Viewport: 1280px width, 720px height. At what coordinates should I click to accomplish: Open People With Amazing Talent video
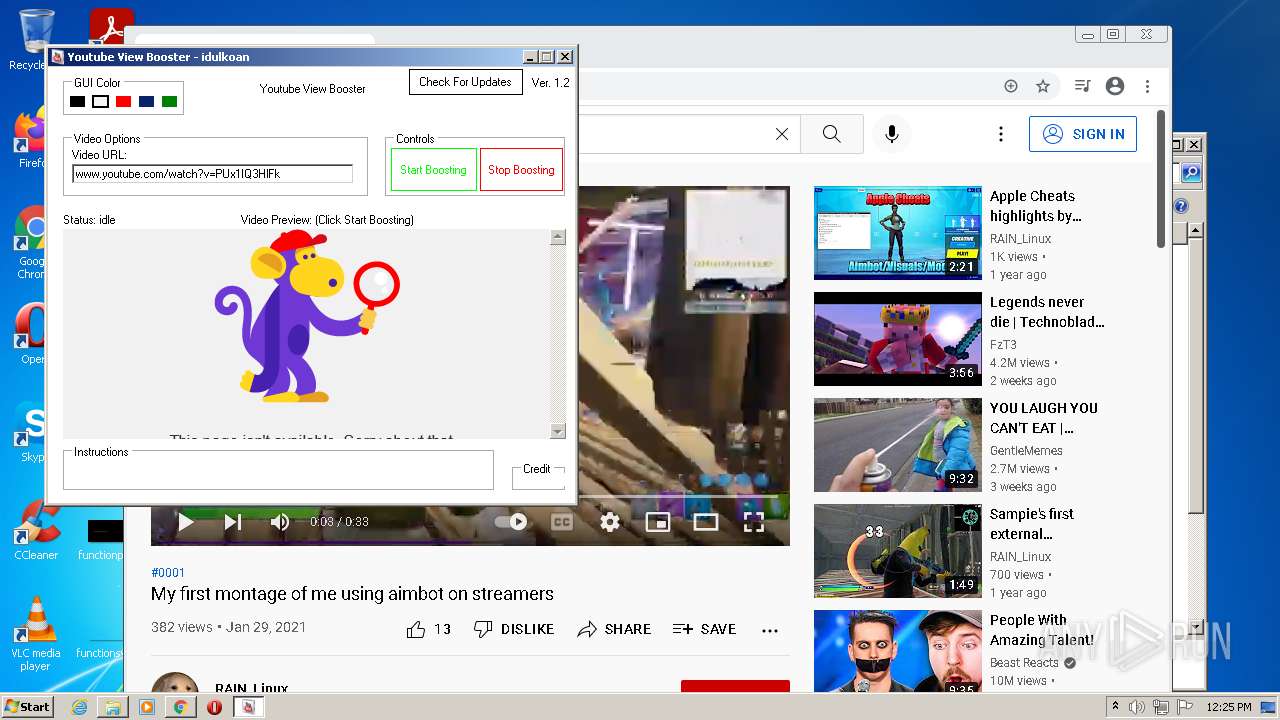(x=898, y=650)
